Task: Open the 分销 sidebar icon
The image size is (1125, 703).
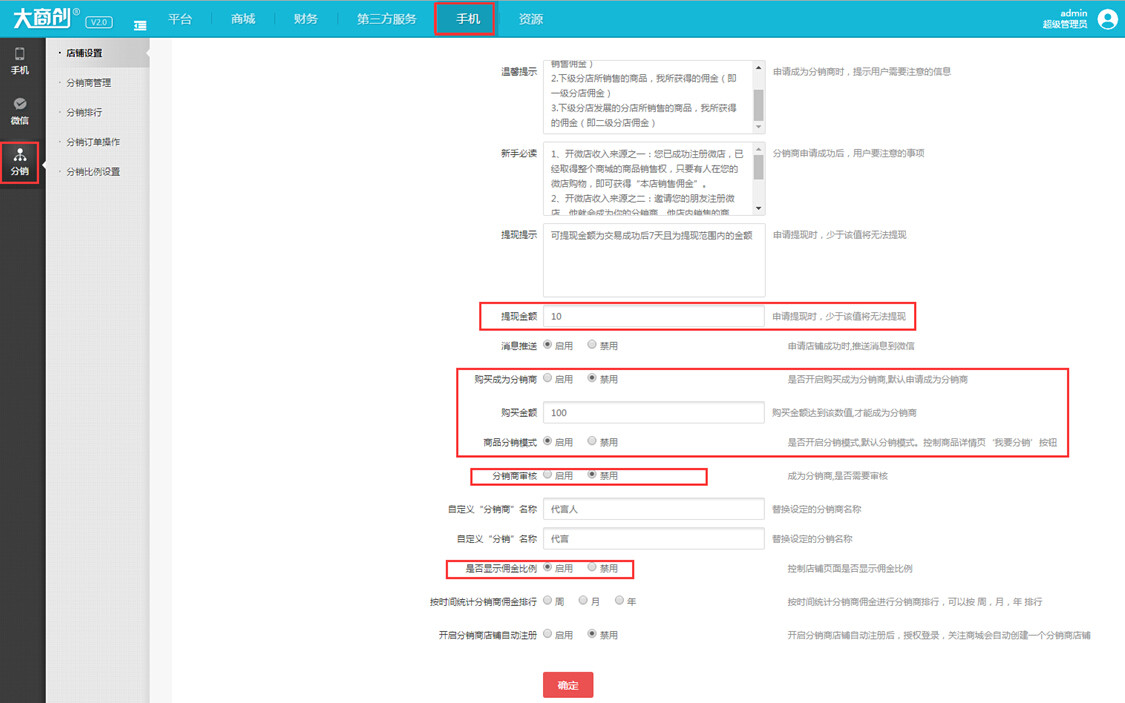Action: (20, 162)
